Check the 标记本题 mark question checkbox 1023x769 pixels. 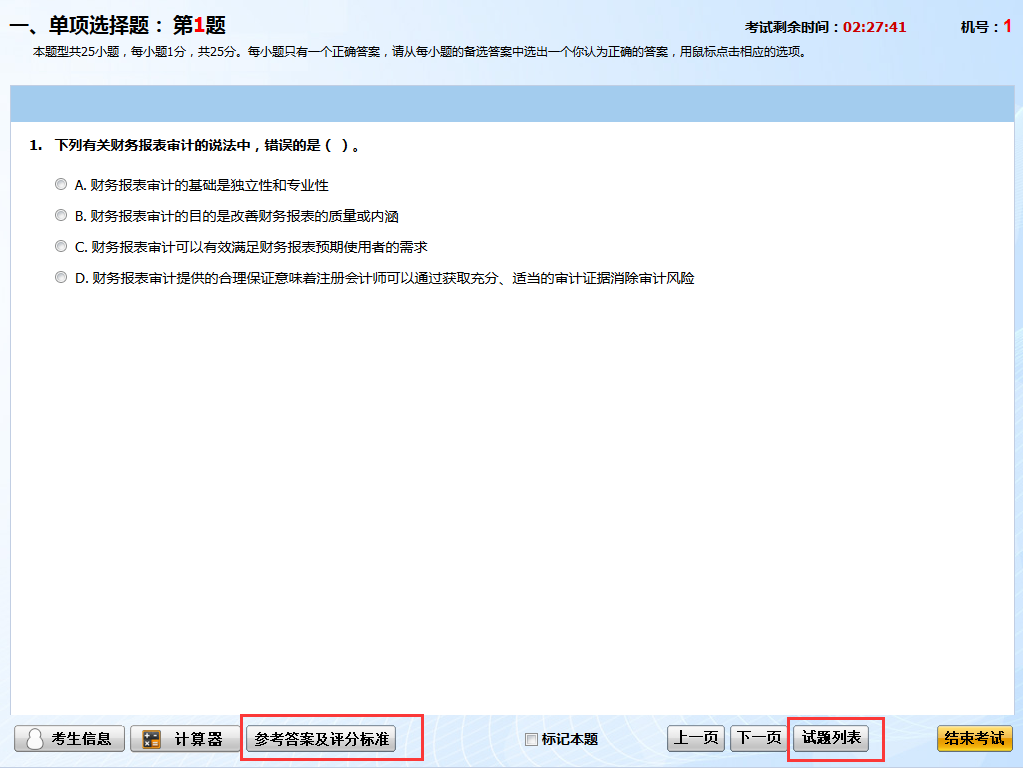click(529, 737)
